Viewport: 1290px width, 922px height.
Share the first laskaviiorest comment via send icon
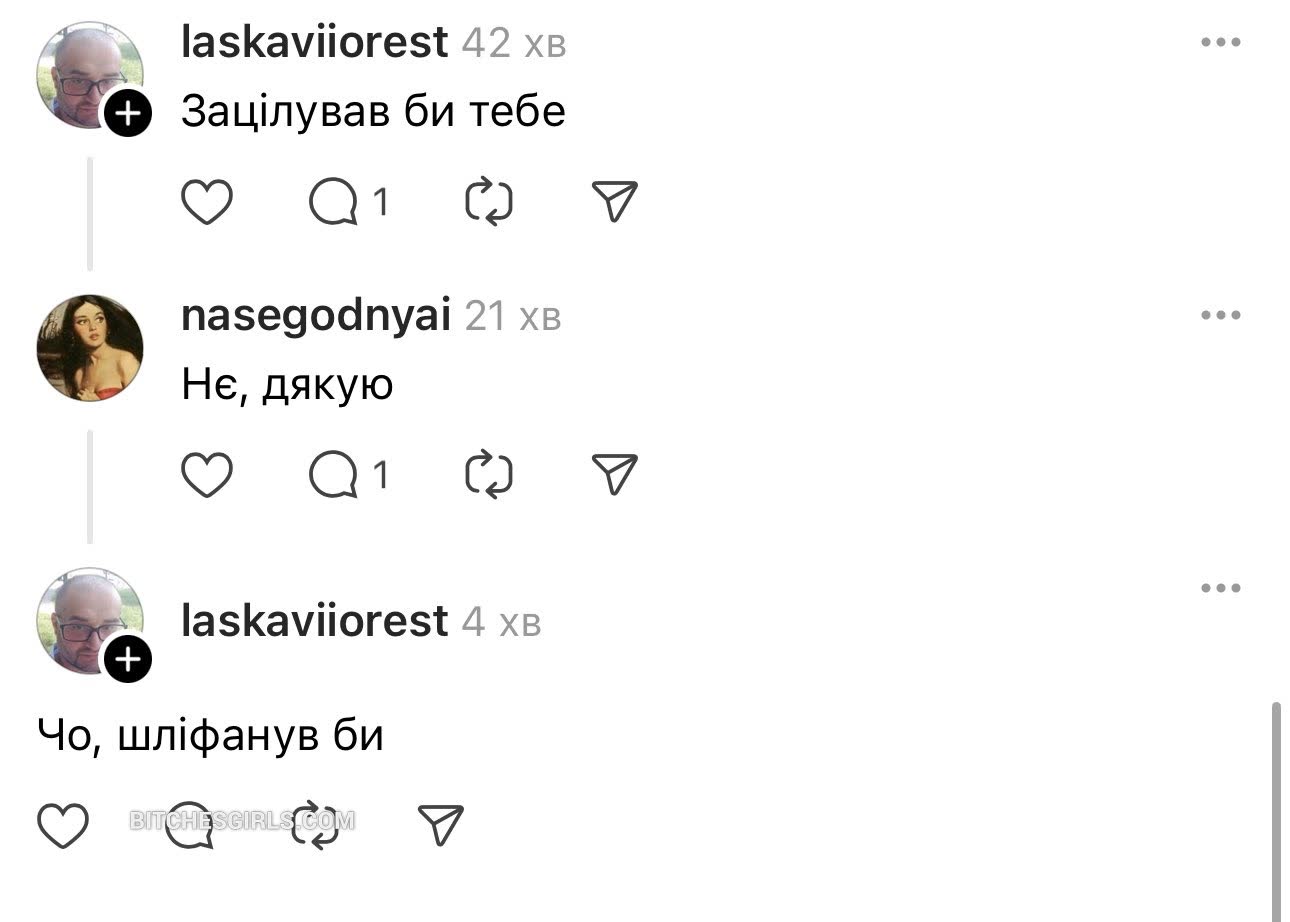(x=614, y=202)
